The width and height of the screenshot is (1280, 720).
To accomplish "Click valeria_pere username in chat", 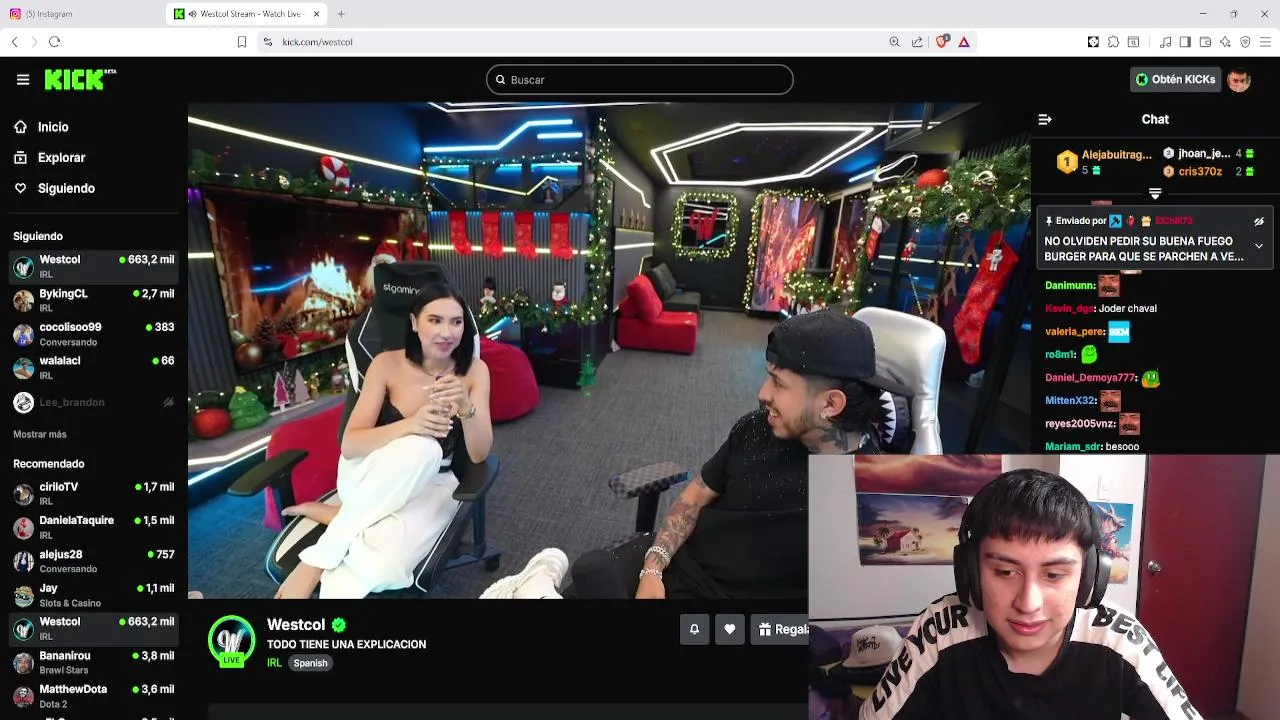I will coord(1075,332).
